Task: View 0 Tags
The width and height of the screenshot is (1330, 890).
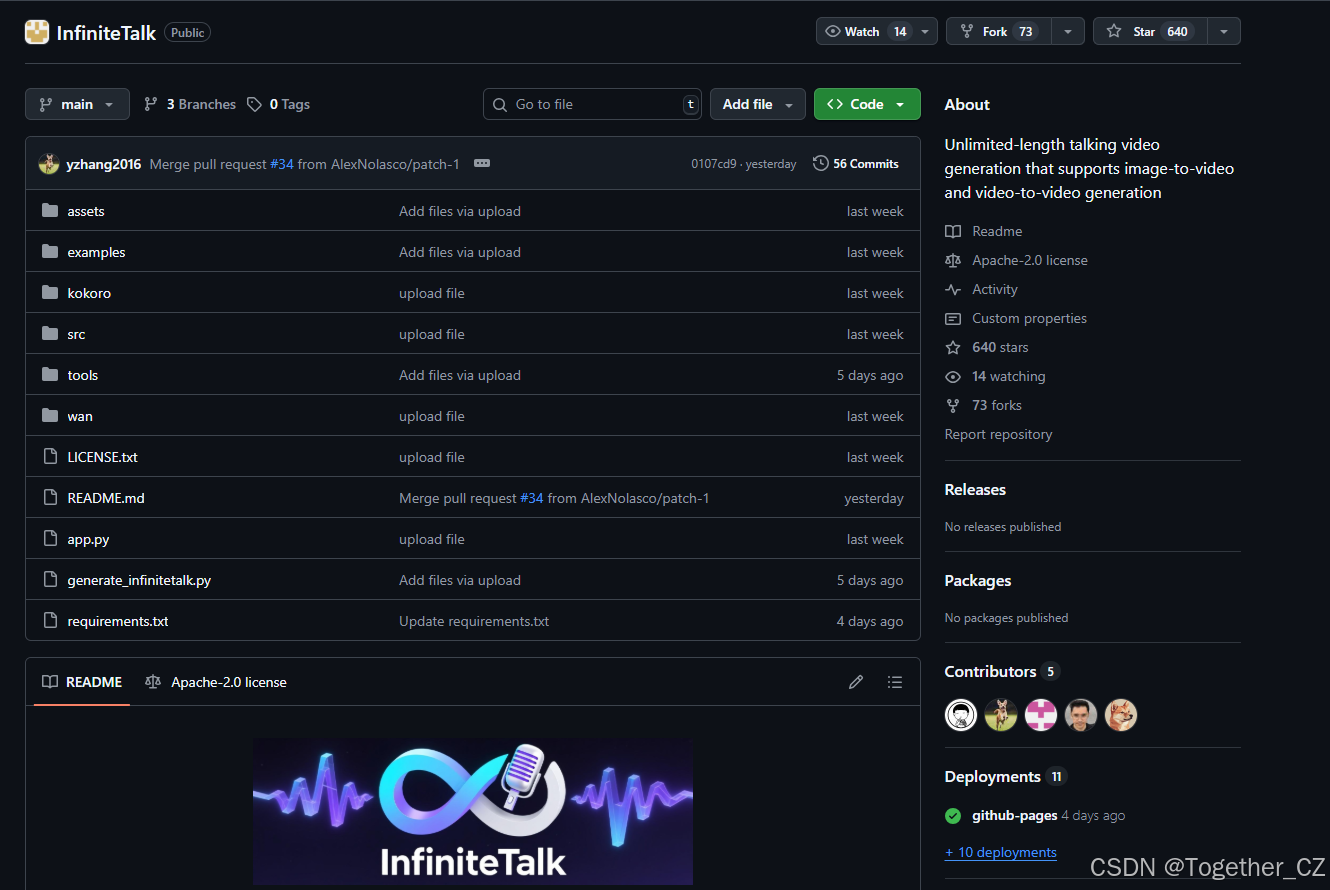Action: pyautogui.click(x=279, y=104)
